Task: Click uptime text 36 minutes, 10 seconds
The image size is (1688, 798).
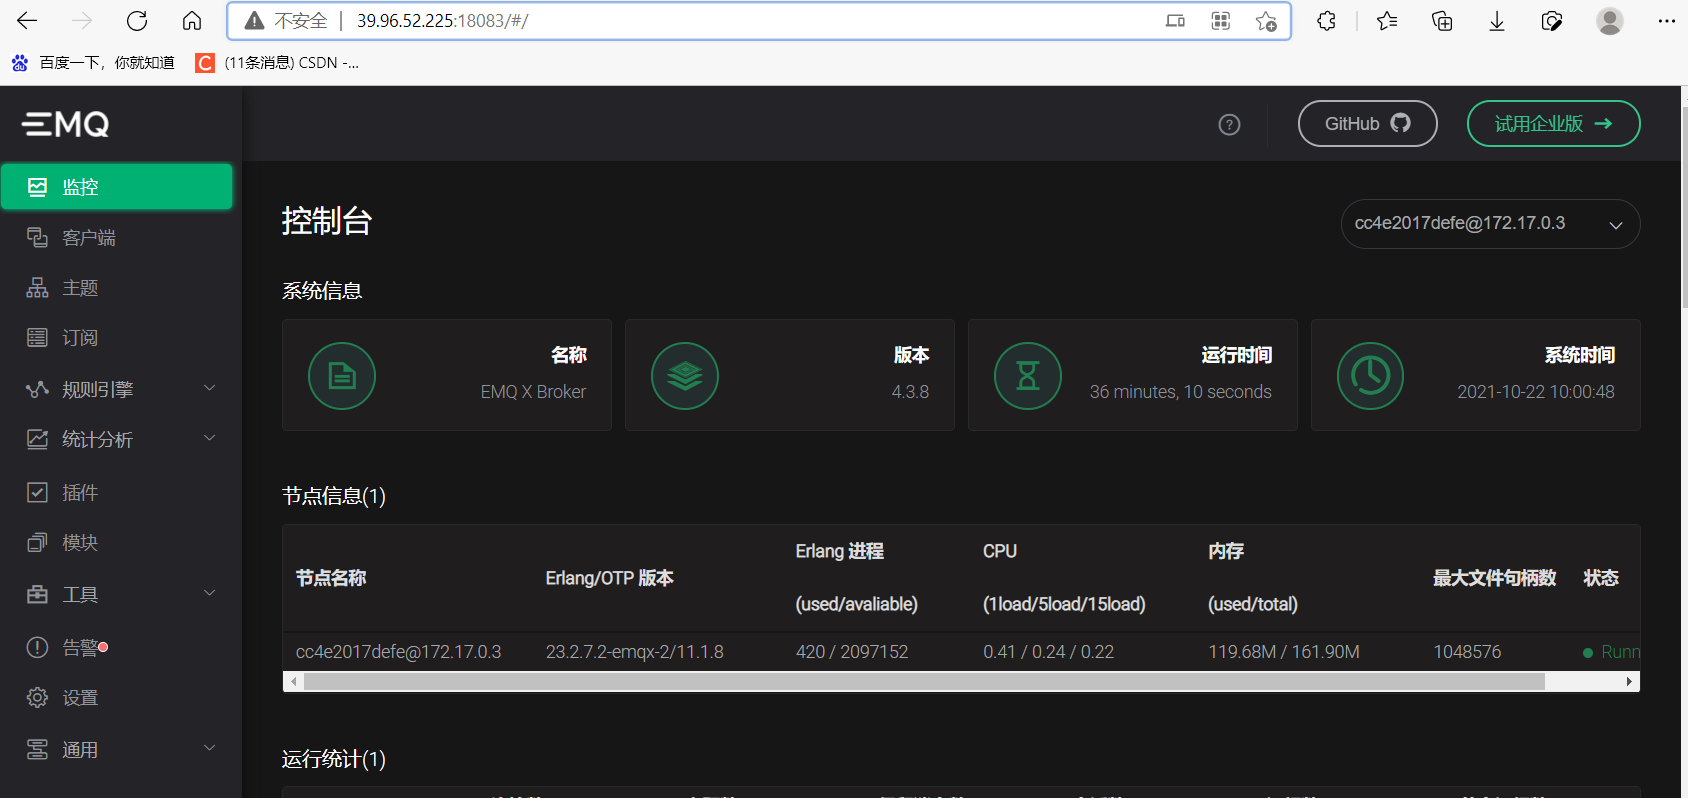Action: 1180,392
